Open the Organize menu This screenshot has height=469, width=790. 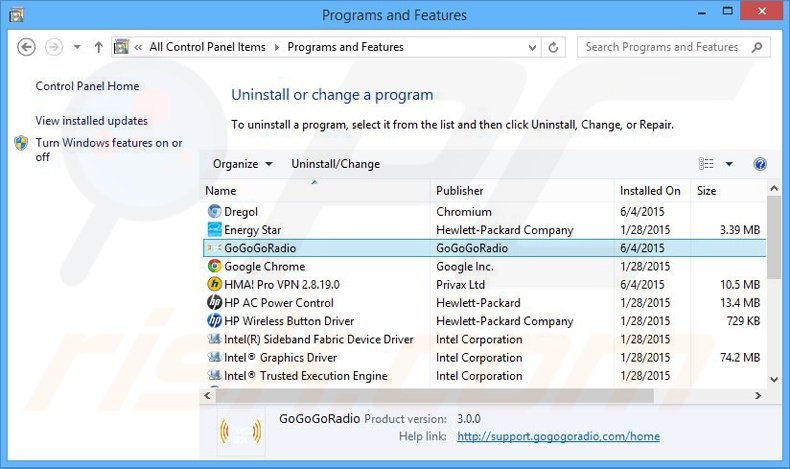click(x=242, y=164)
